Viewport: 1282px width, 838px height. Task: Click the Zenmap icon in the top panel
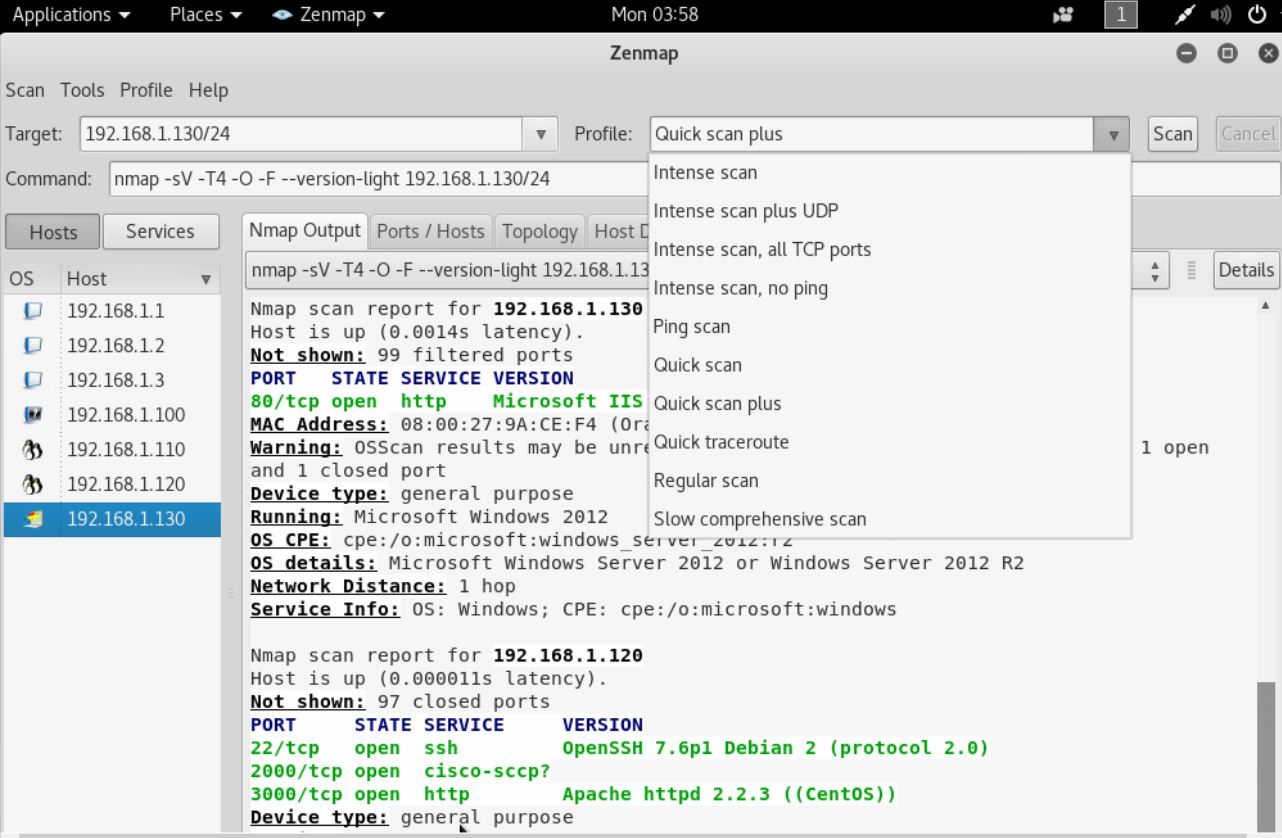[281, 14]
